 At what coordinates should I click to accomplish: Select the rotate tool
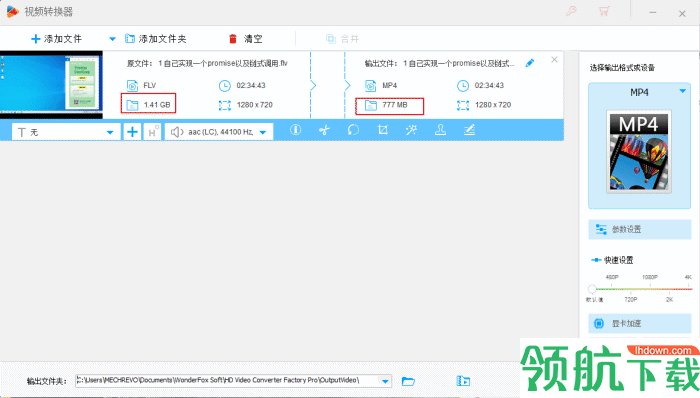pos(353,130)
